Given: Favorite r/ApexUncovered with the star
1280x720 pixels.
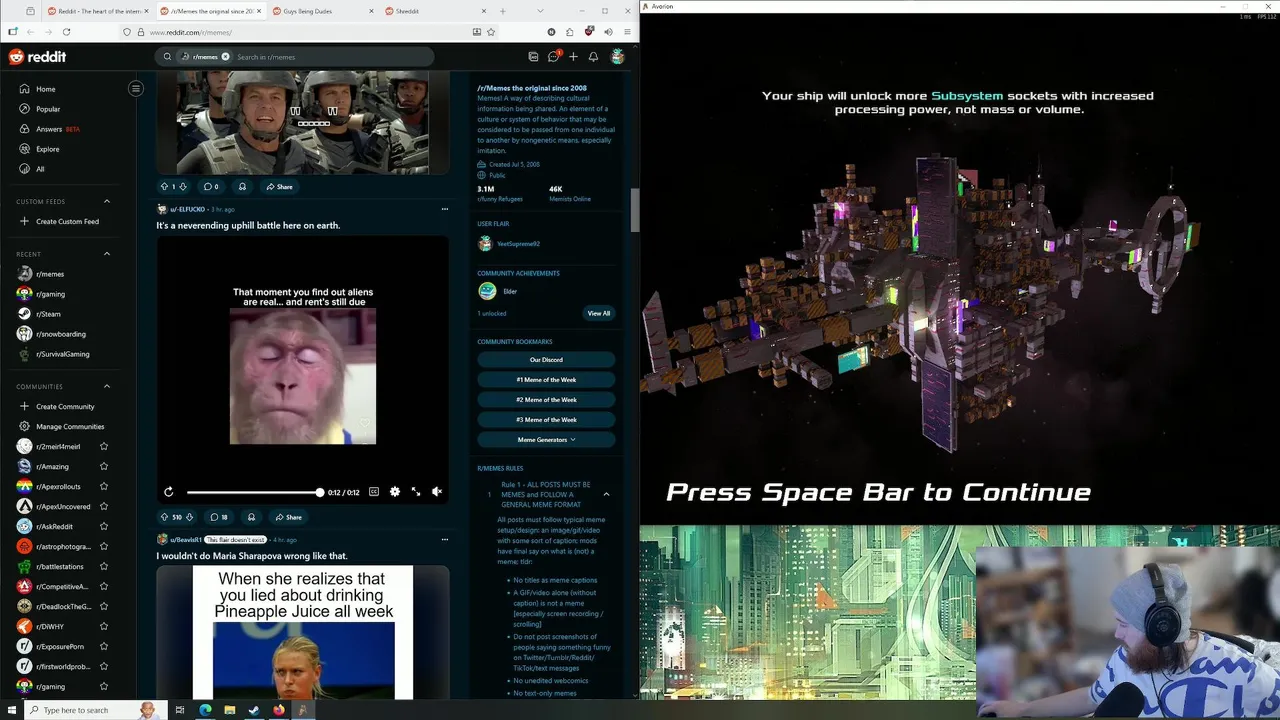Looking at the screenshot, I should point(104,506).
